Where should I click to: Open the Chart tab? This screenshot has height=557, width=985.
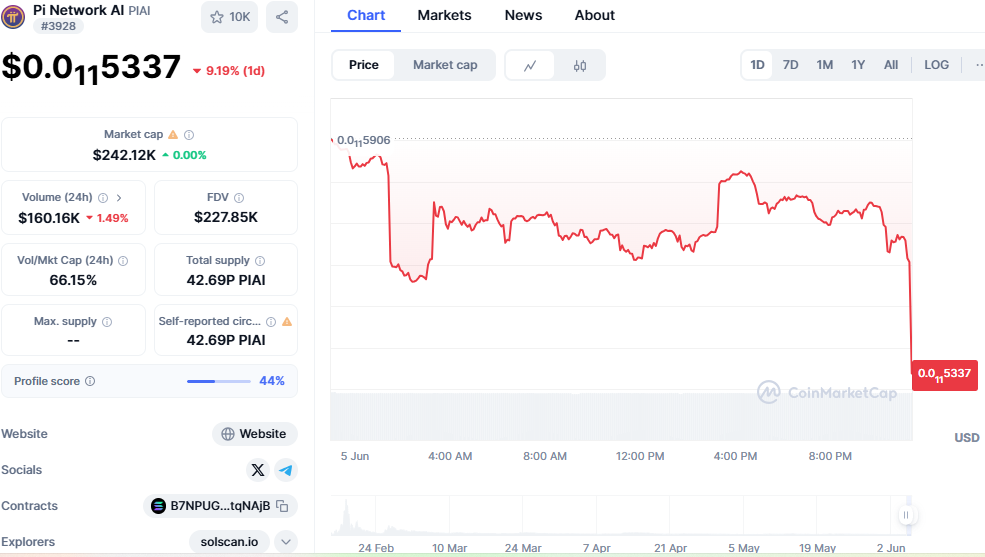tap(366, 15)
